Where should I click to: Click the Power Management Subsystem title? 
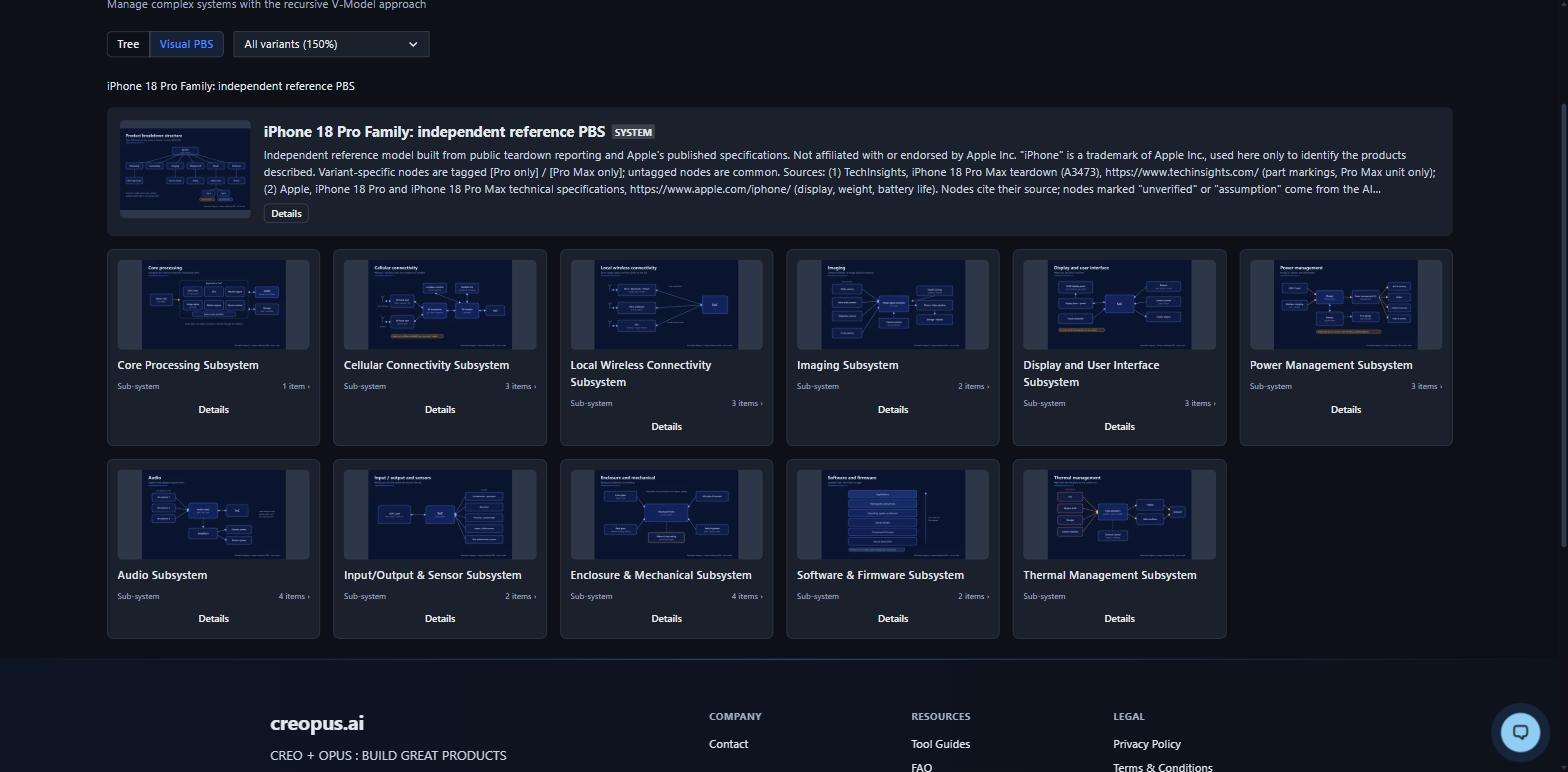[x=1331, y=365]
